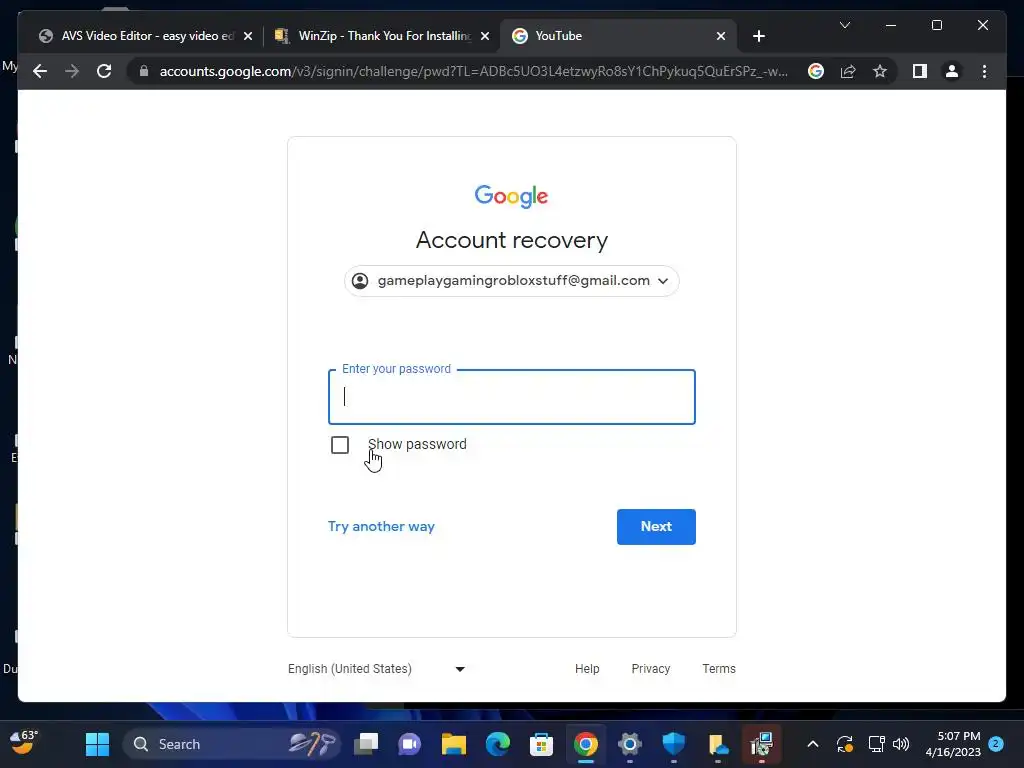Switch to the AVS Video Editor tab

tap(146, 36)
